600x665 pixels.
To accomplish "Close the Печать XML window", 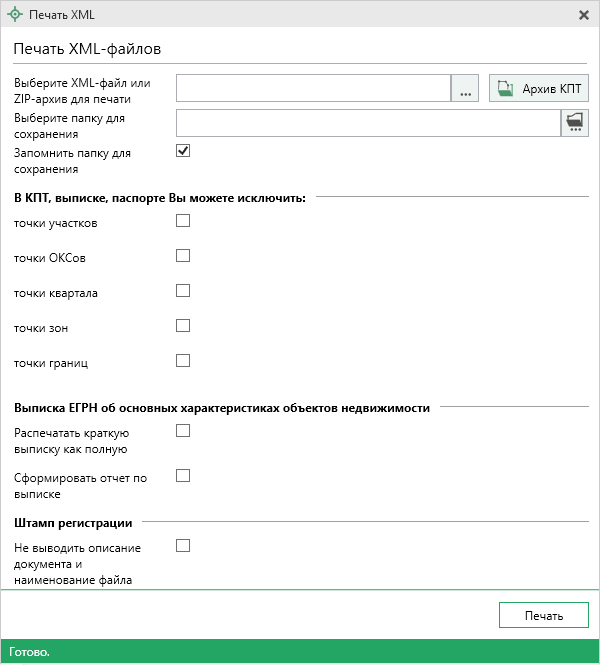I will tap(584, 15).
